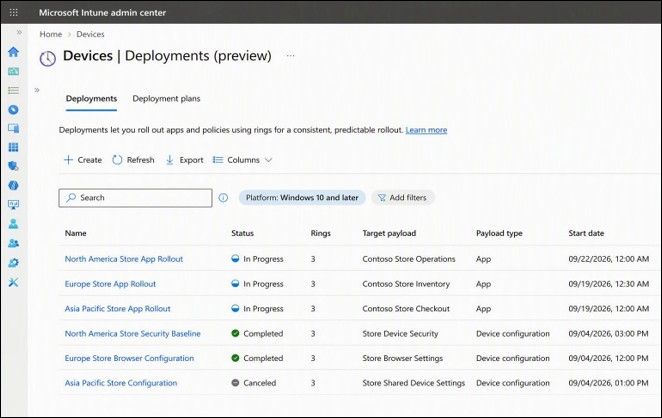Switch to the Deployment plans tab
This screenshot has width=662, height=418.
[166, 99]
